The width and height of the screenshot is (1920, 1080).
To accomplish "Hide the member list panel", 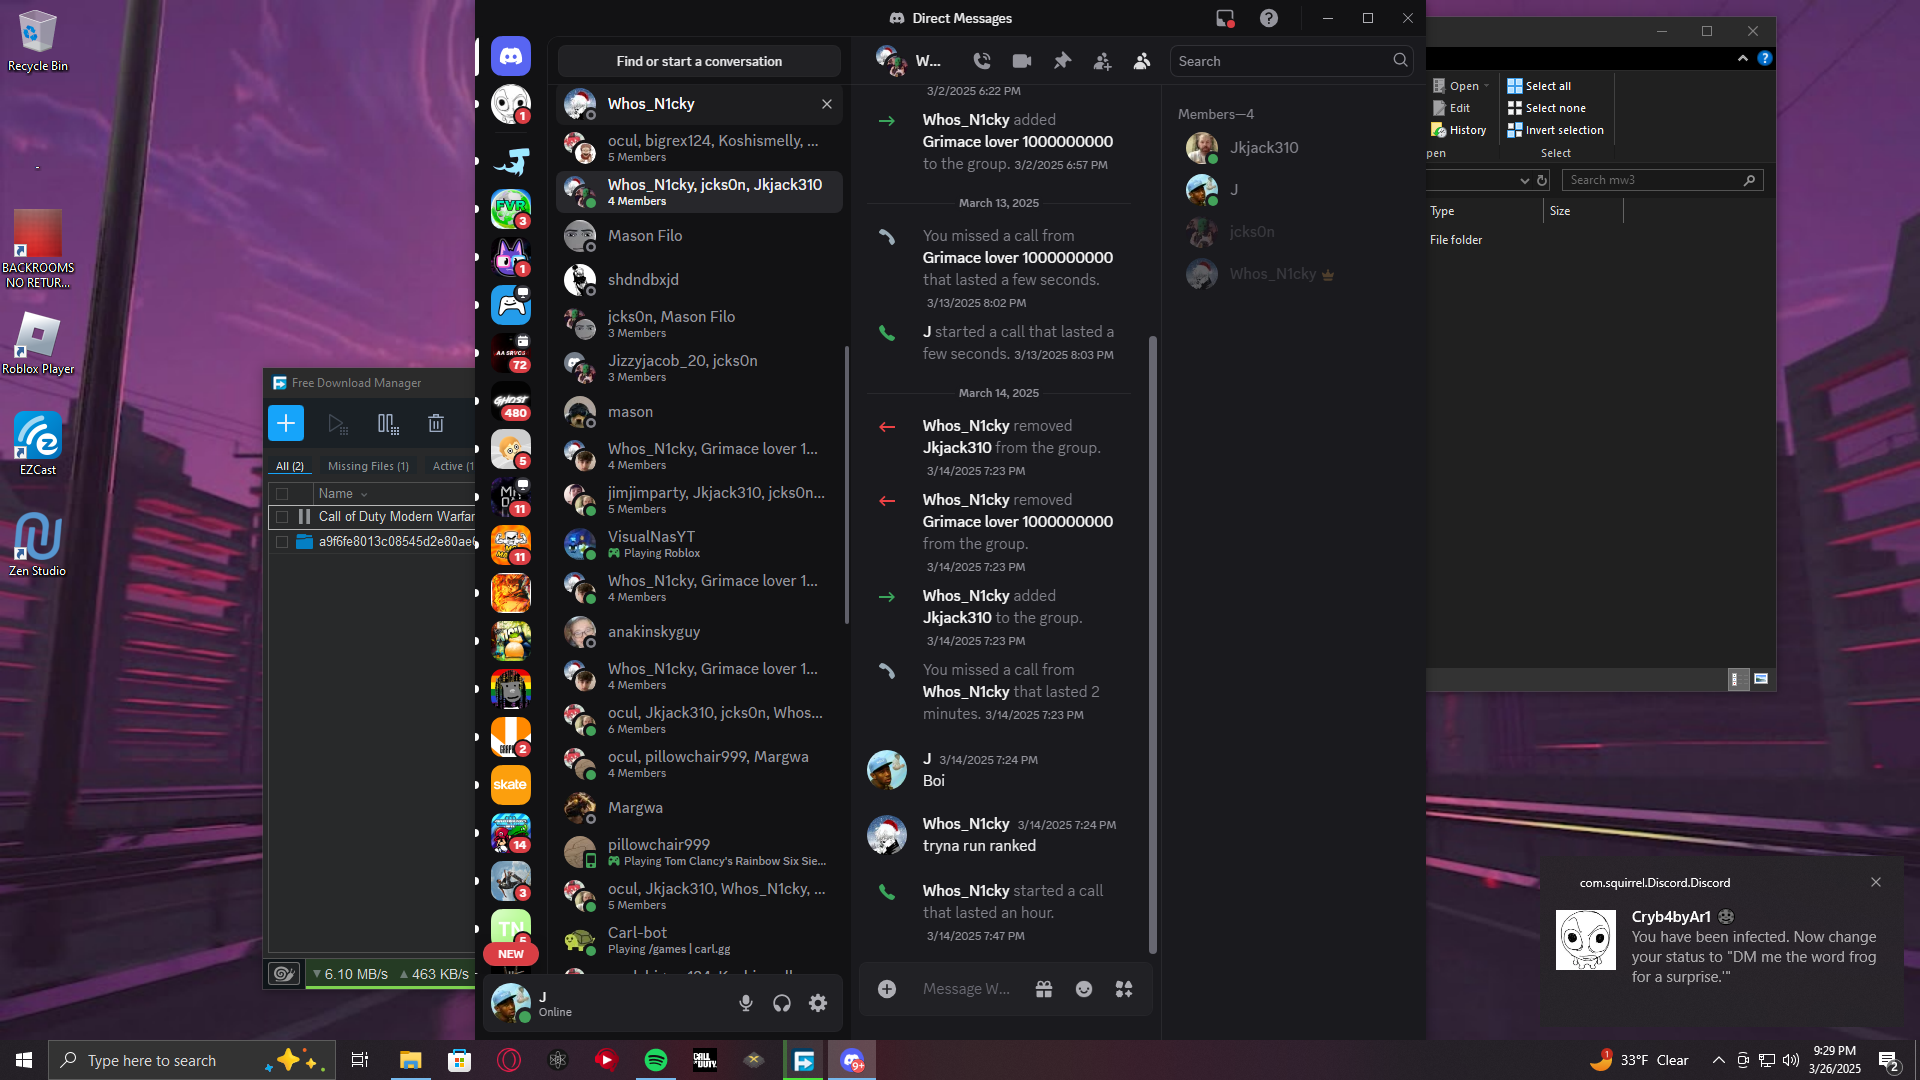I will pos(1142,61).
